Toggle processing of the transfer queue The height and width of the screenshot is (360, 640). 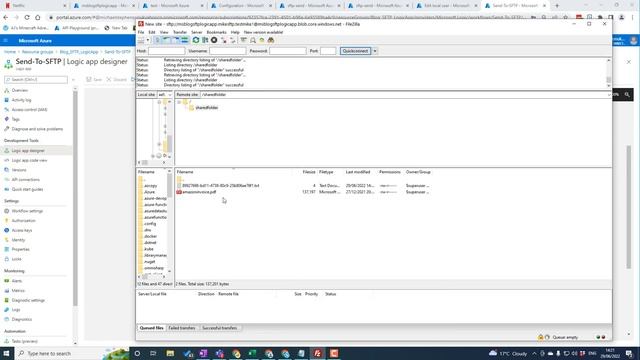click(x=205, y=40)
